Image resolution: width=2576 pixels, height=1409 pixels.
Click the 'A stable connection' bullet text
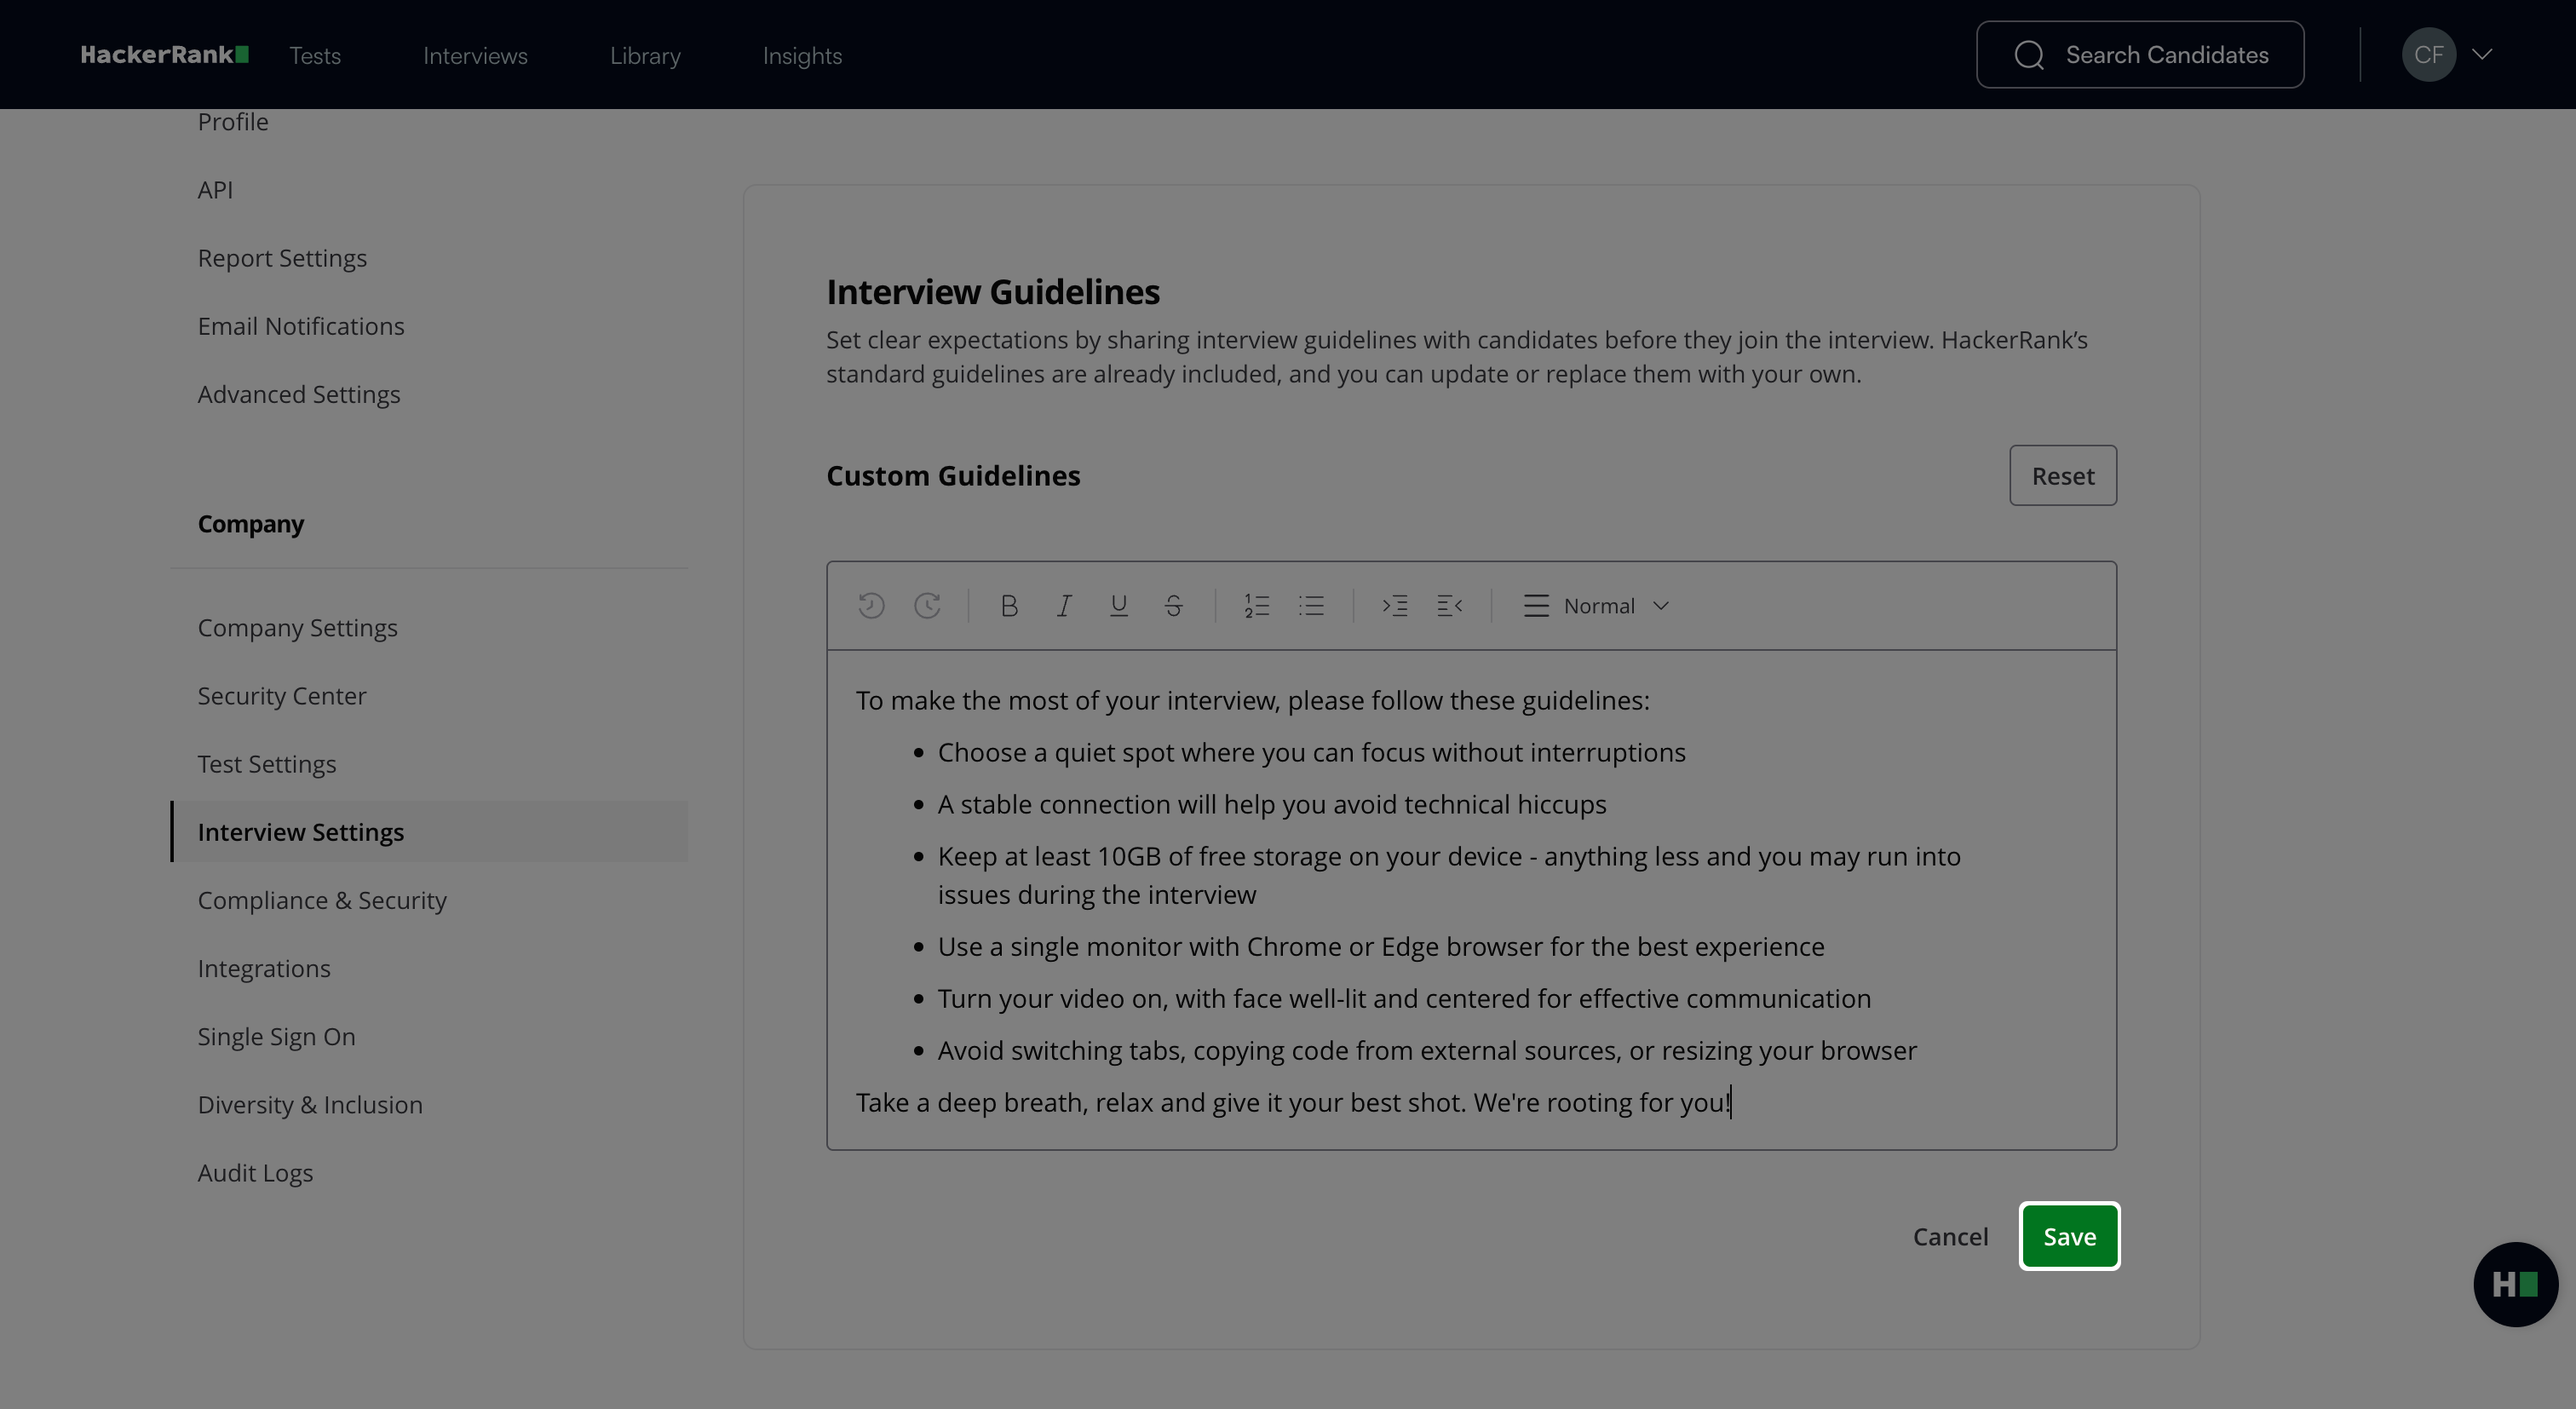coord(1272,805)
